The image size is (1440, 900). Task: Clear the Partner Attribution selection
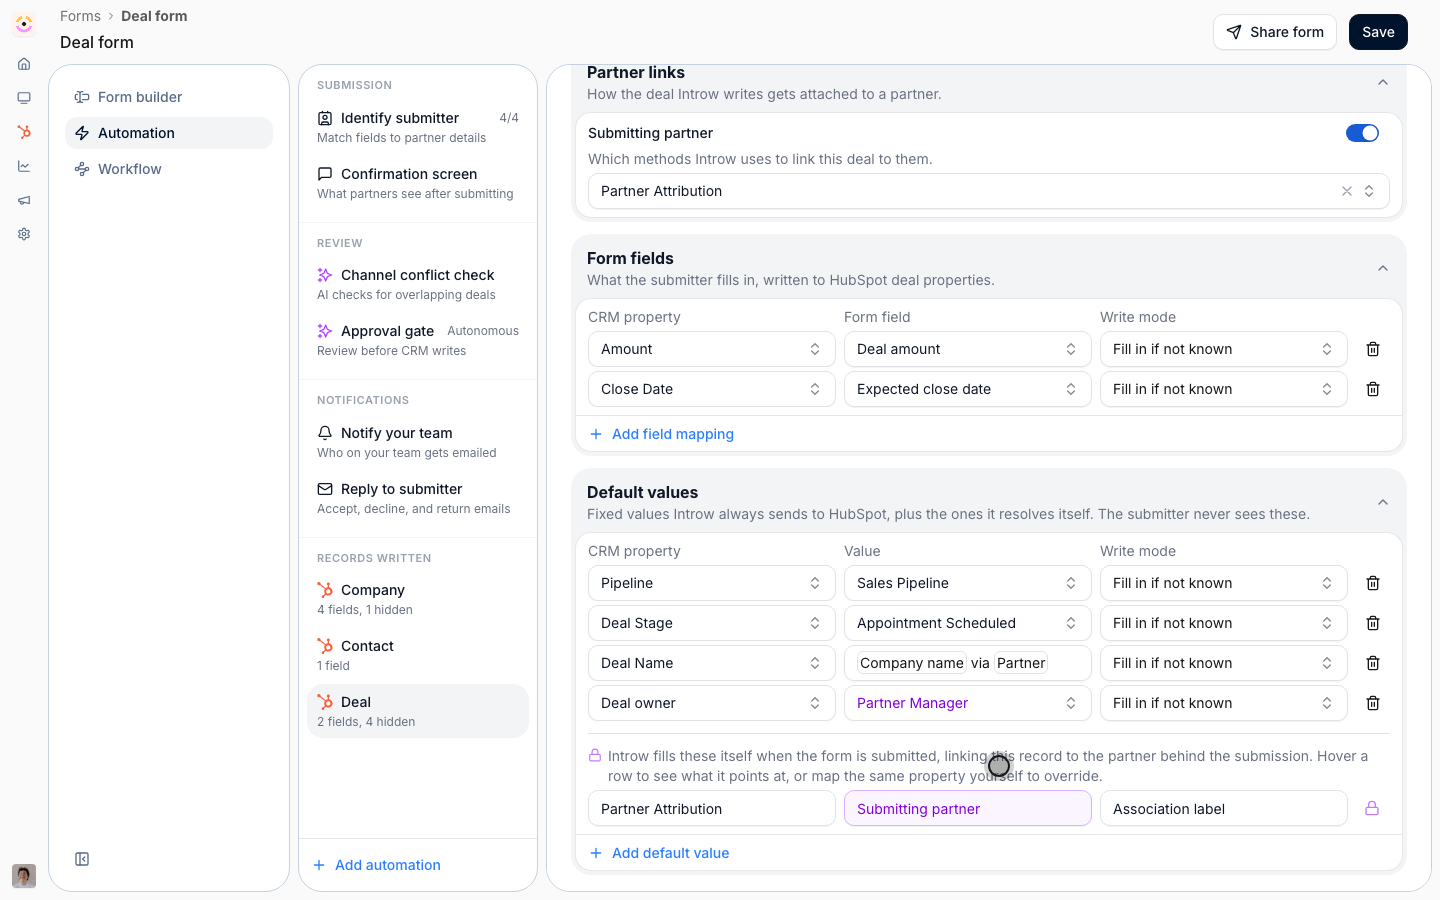tap(1347, 191)
